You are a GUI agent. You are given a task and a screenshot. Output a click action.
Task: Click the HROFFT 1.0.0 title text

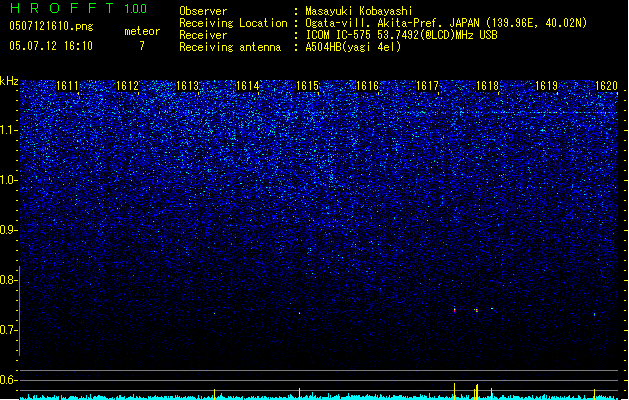78,8
